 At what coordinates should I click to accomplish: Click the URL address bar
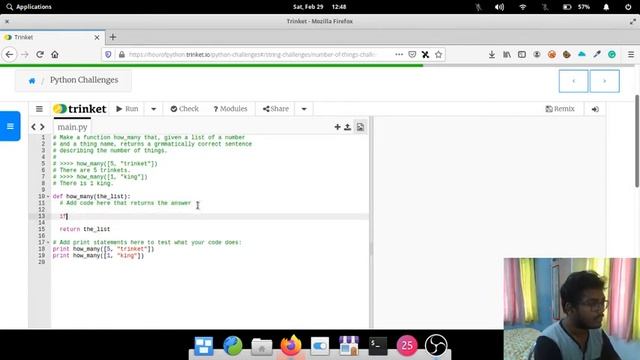click(252, 54)
